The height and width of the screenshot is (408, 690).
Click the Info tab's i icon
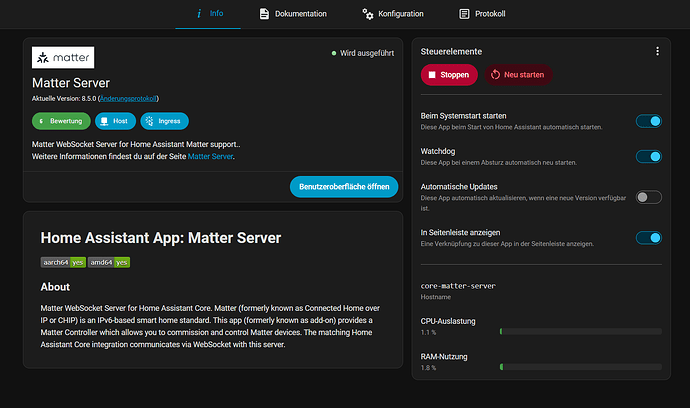pyautogui.click(x=199, y=14)
